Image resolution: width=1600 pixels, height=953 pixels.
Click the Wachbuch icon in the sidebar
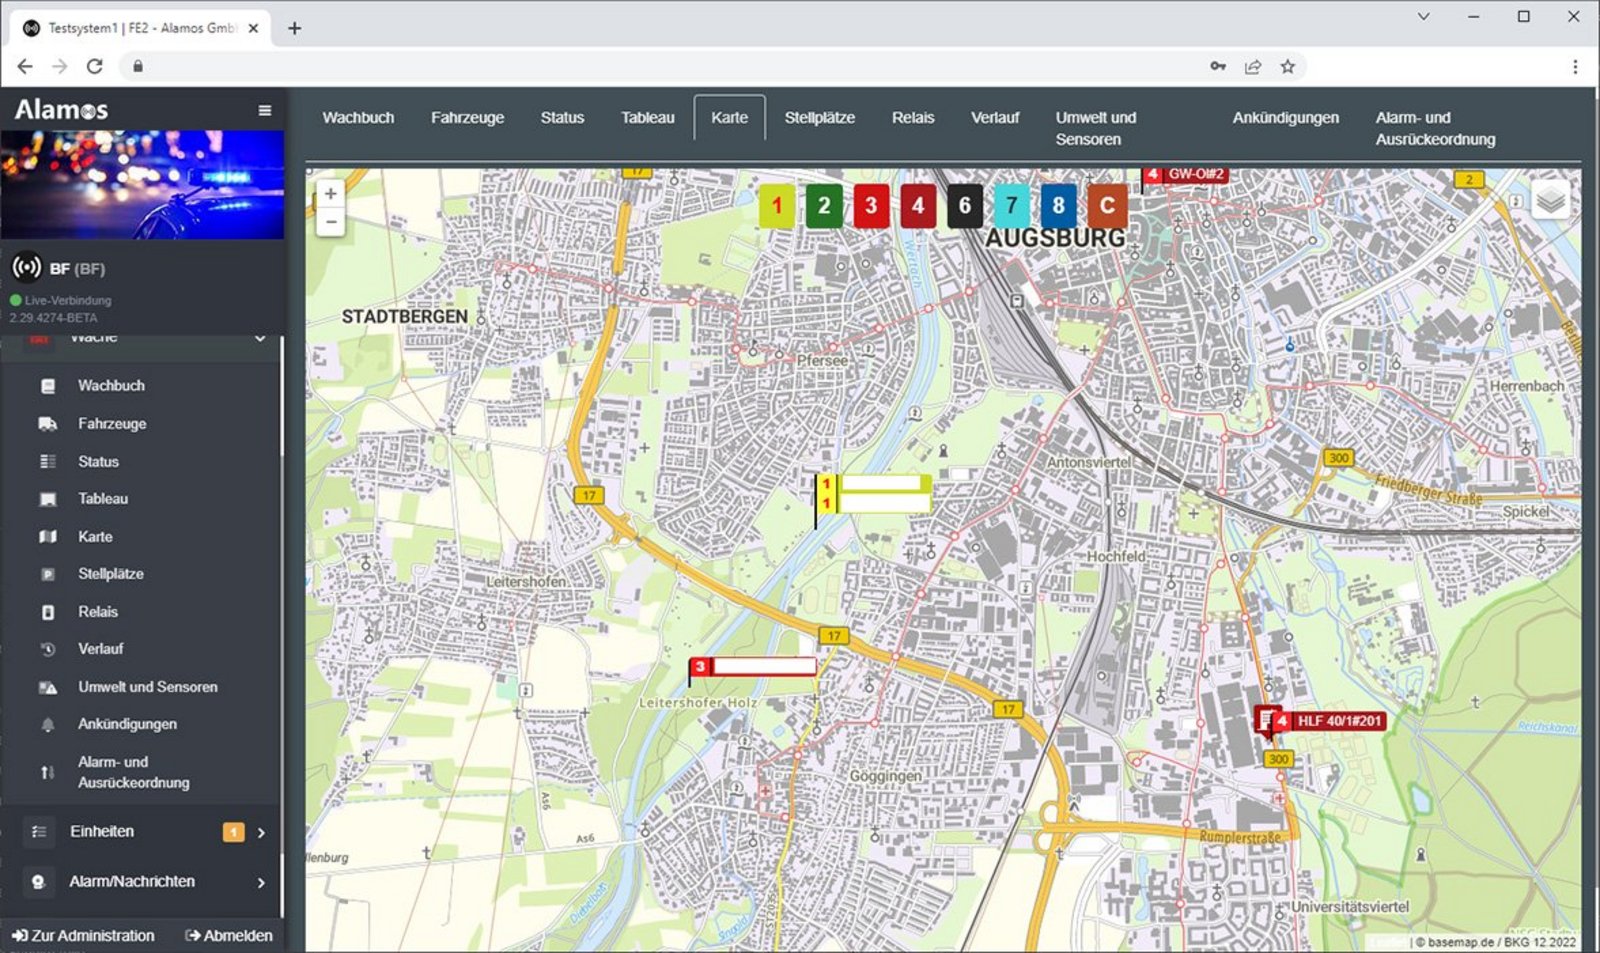(47, 386)
